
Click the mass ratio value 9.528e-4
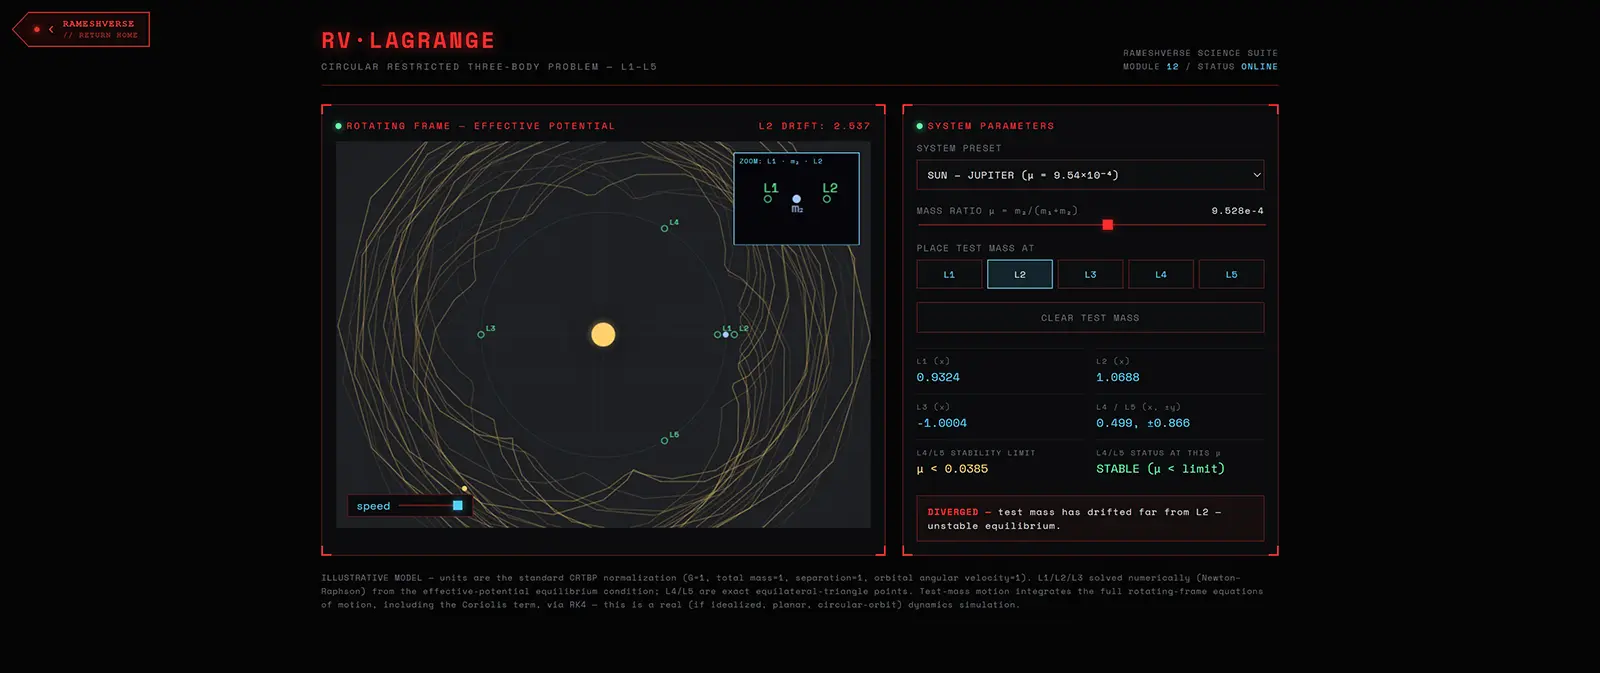tap(1237, 211)
